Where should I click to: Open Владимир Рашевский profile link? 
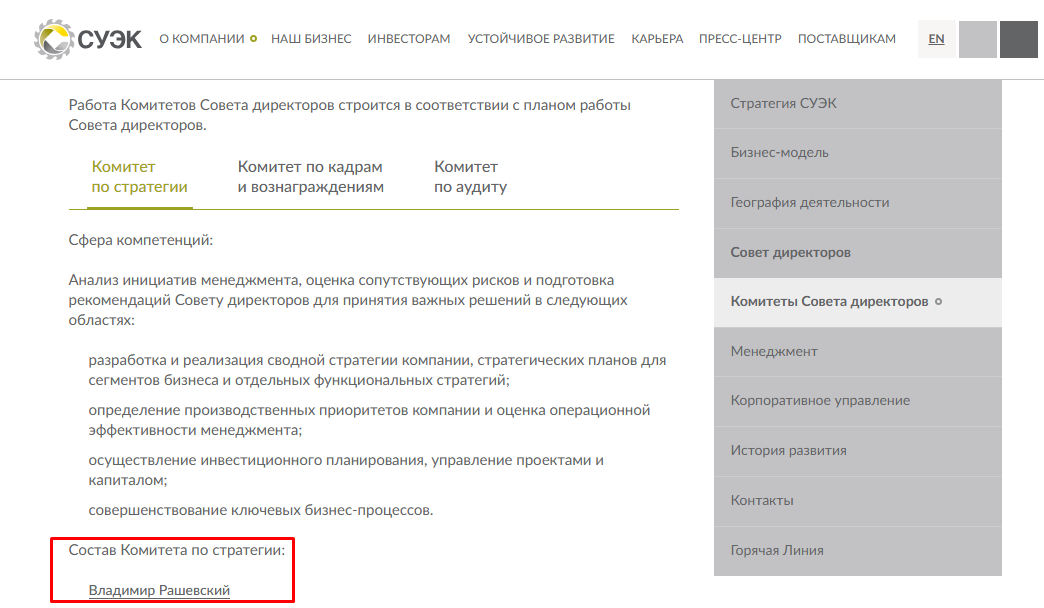(x=159, y=590)
